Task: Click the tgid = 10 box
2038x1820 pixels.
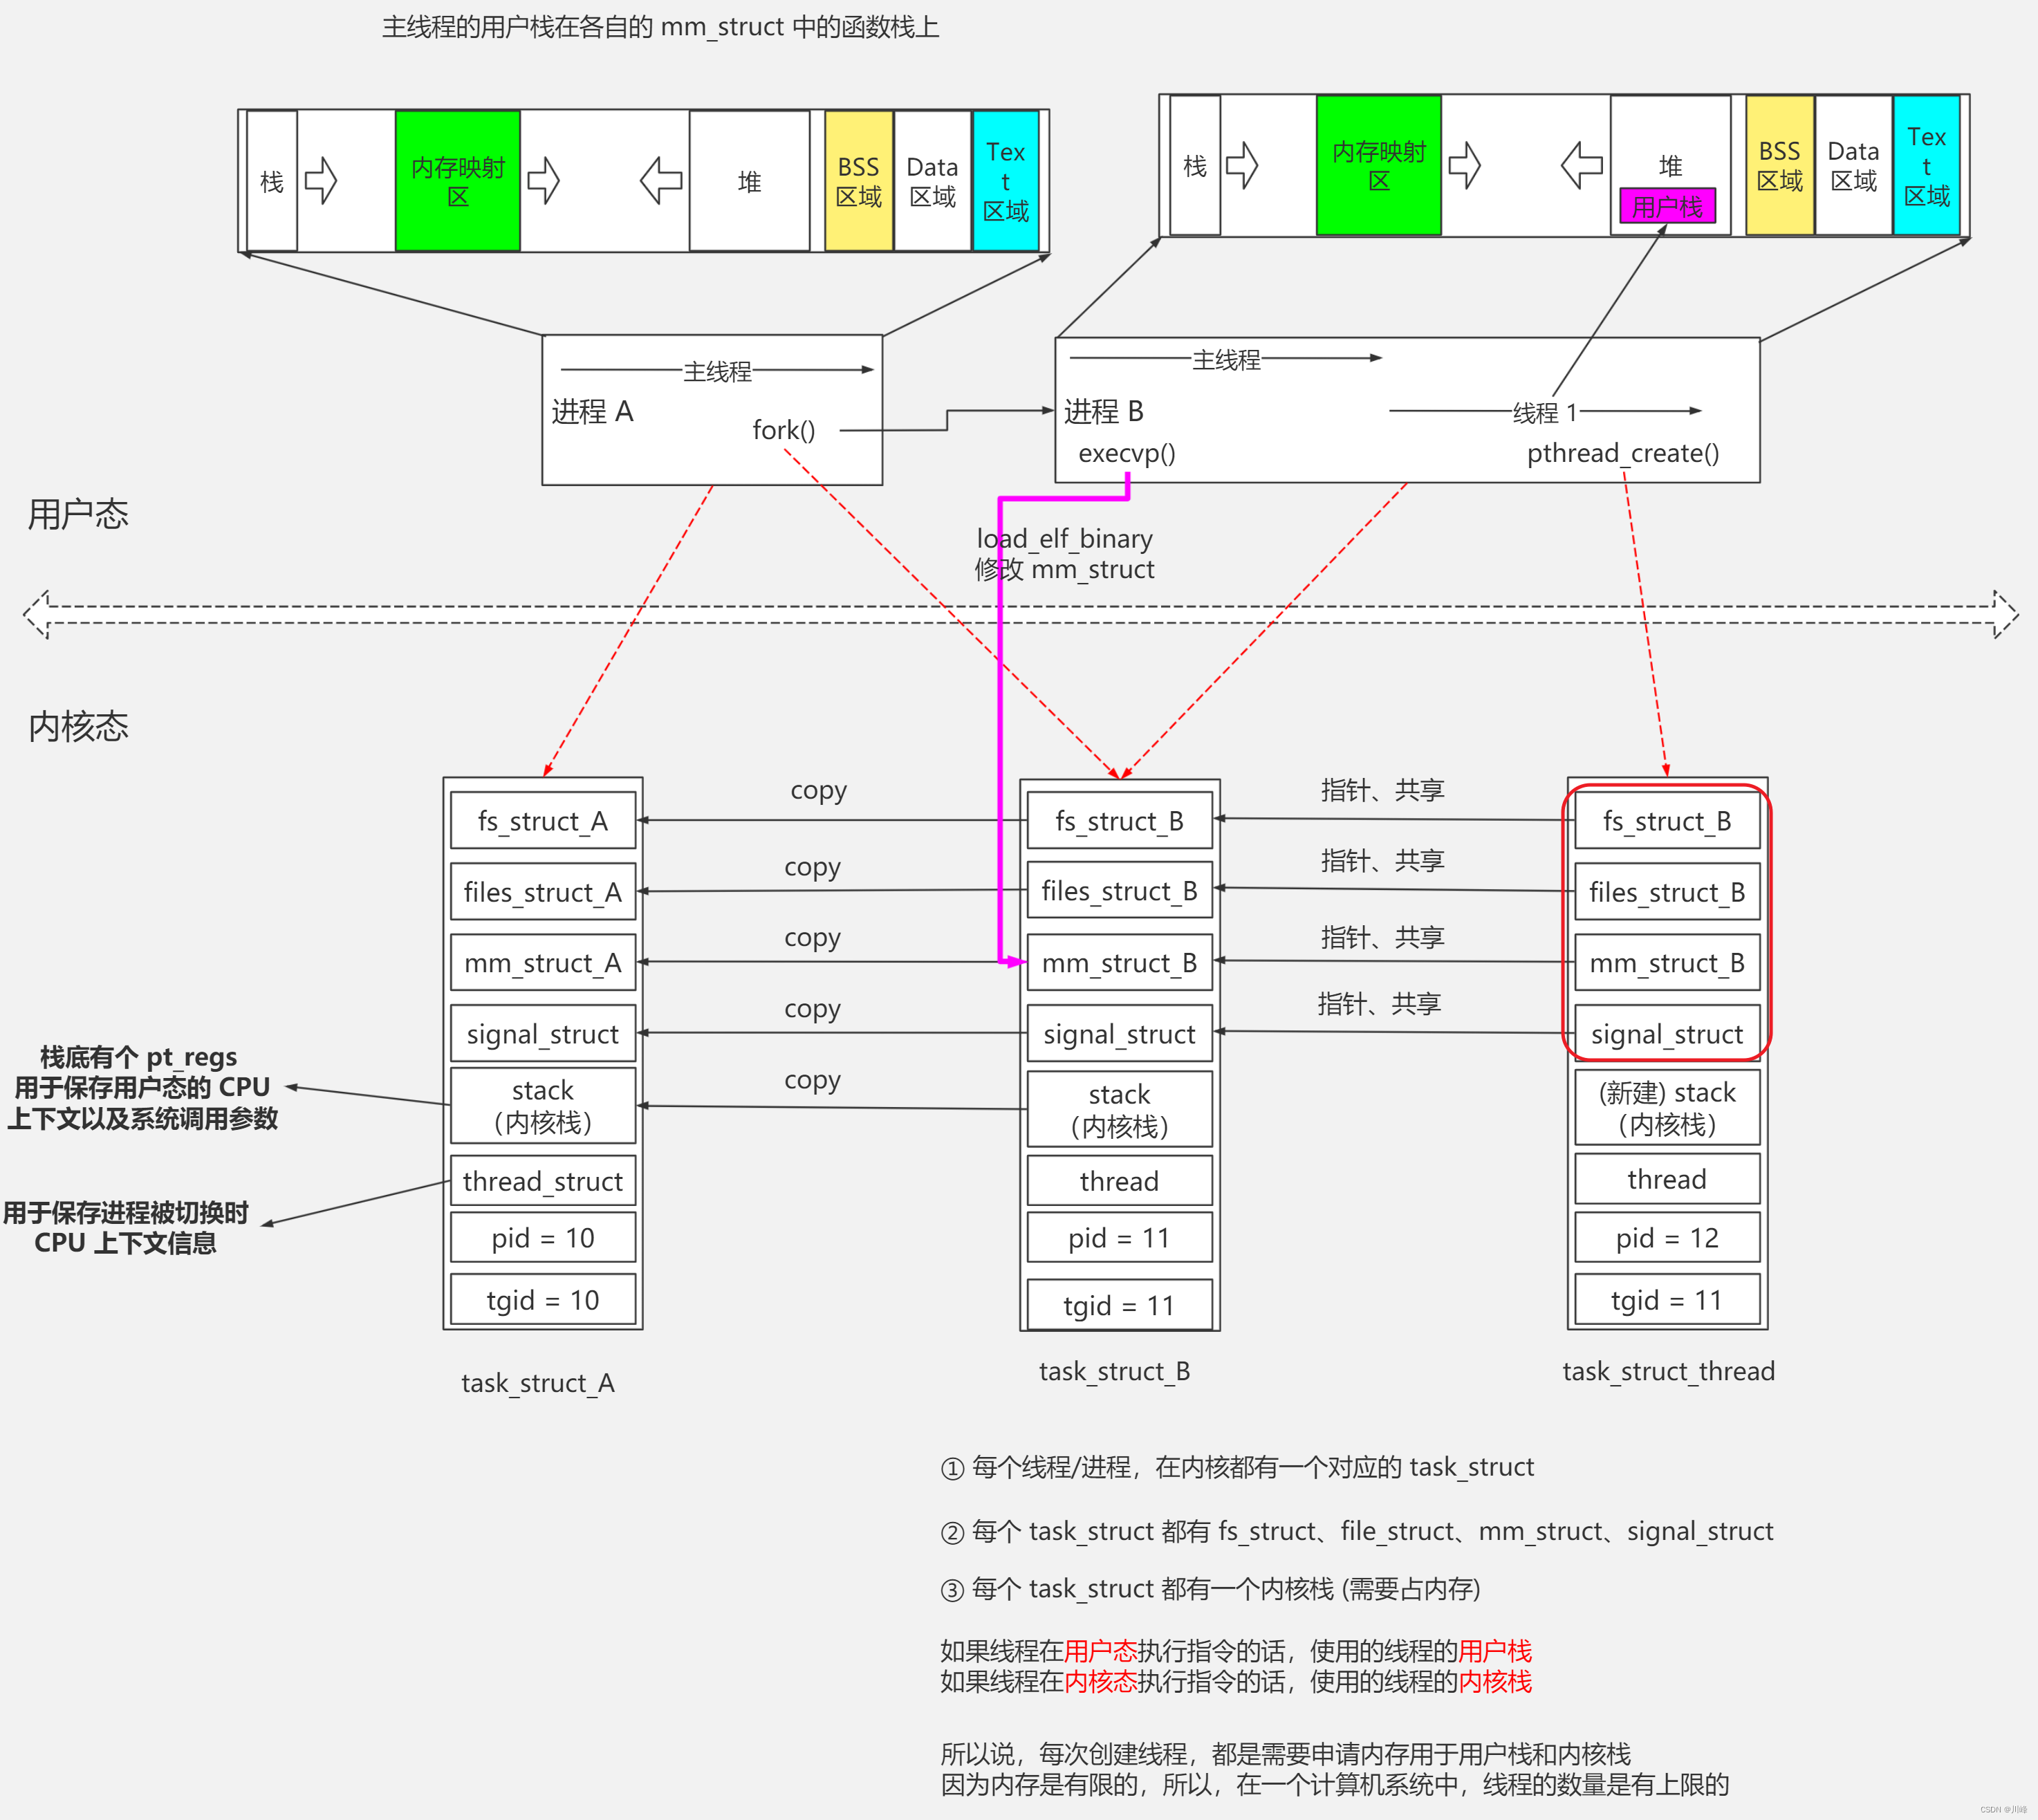Action: coord(543,1300)
